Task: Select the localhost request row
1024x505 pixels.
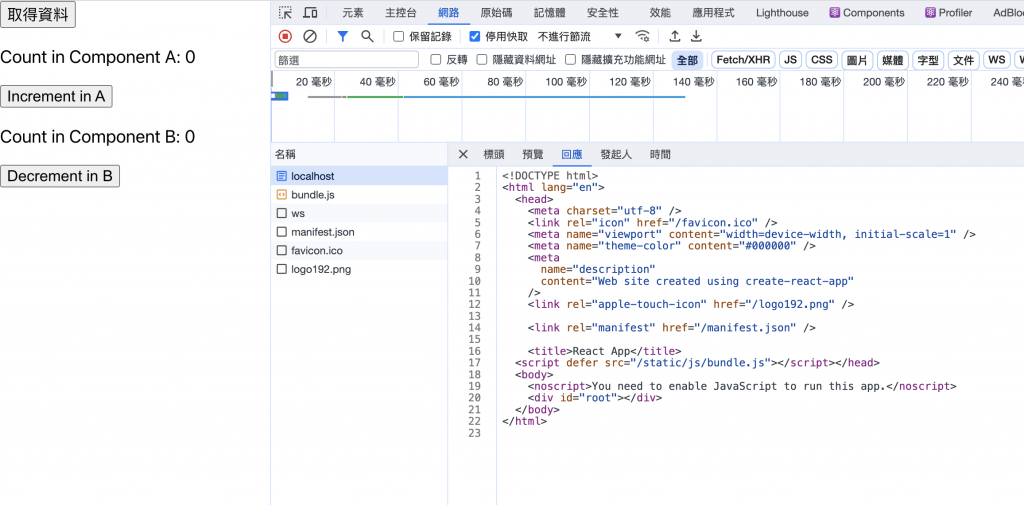Action: 359,176
